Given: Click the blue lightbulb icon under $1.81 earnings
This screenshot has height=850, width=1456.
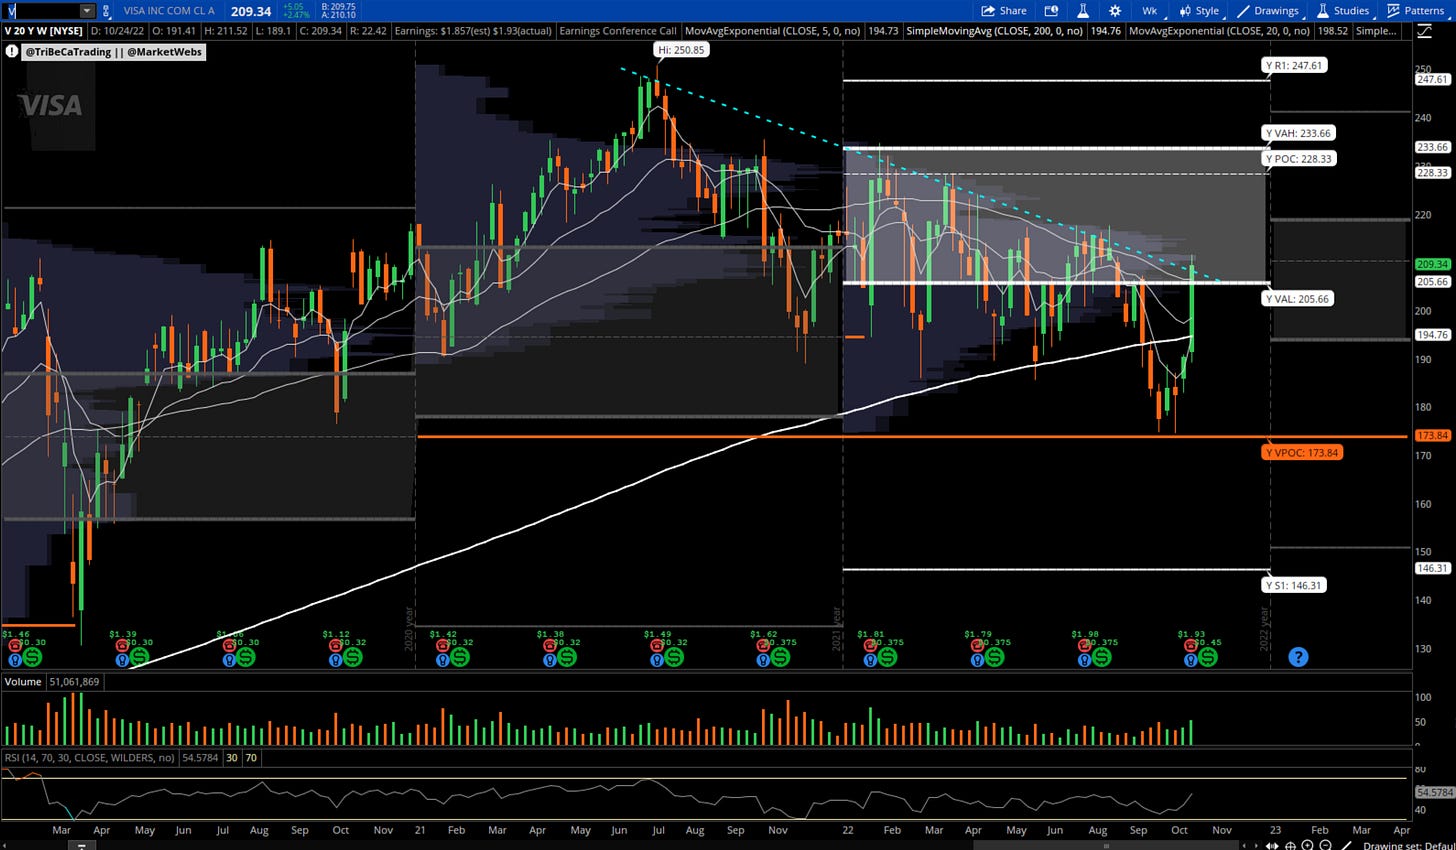Looking at the screenshot, I should point(869,660).
